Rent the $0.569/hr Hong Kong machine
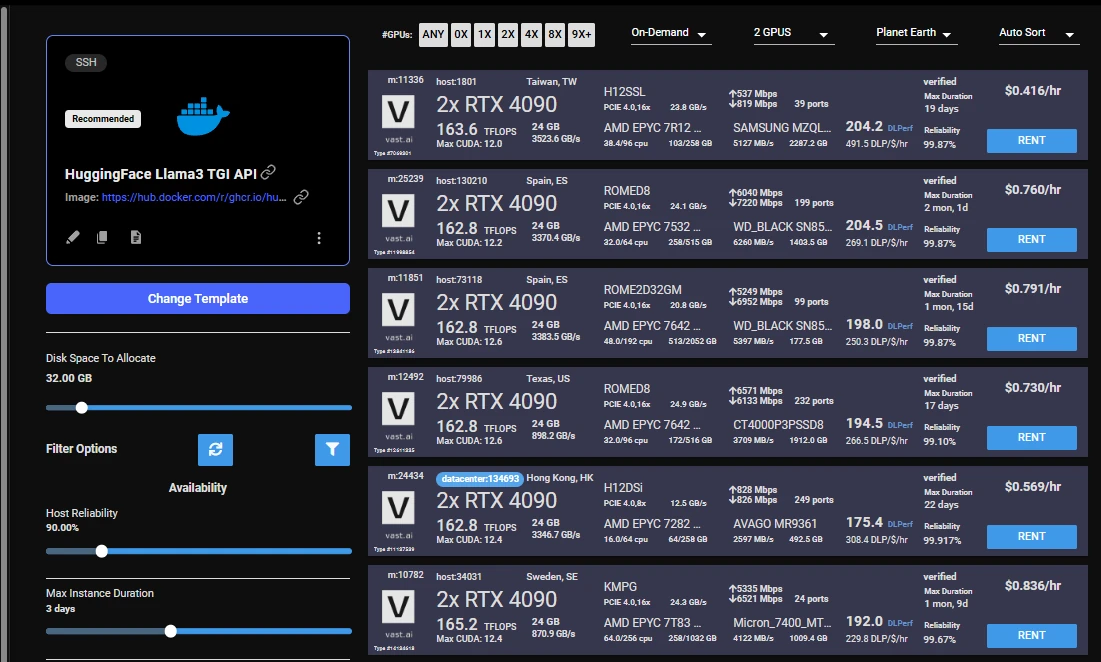 [1031, 536]
